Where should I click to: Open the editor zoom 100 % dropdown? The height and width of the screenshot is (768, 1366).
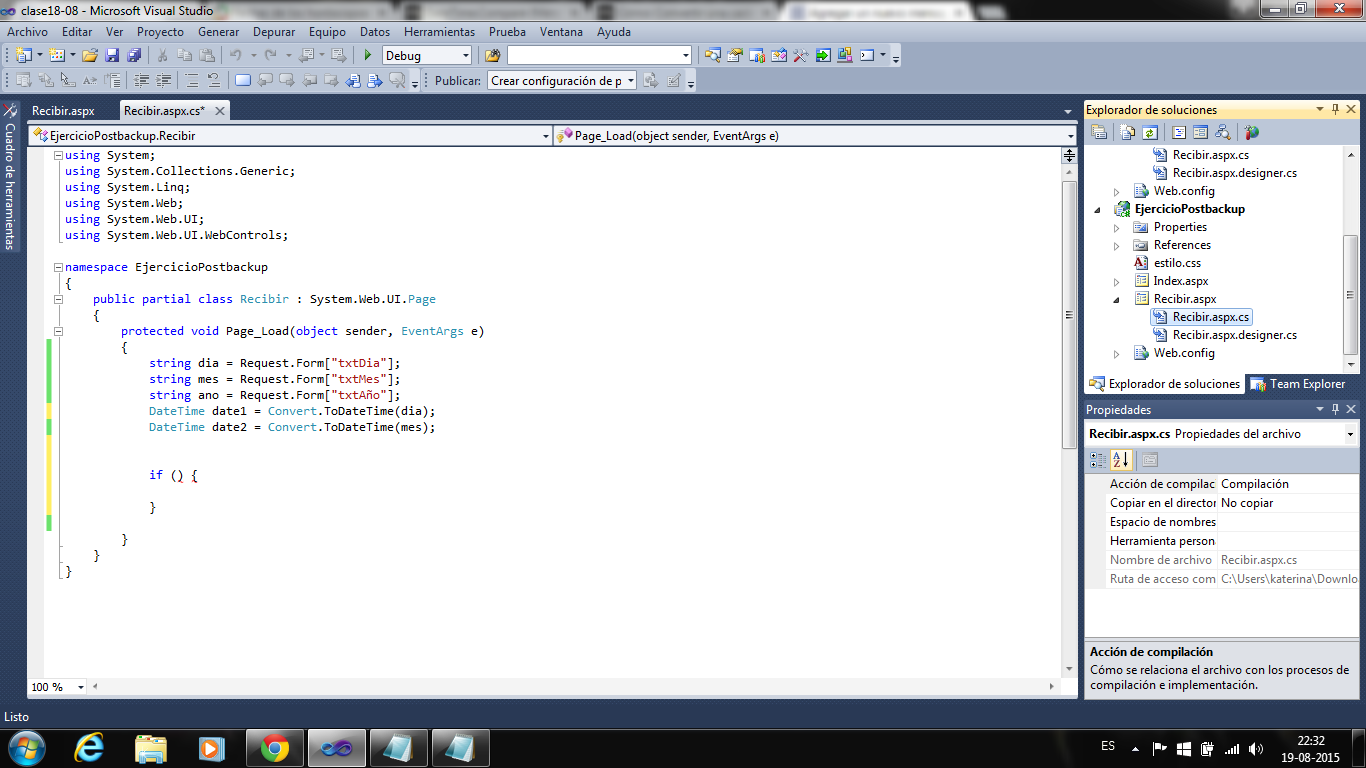[81, 687]
